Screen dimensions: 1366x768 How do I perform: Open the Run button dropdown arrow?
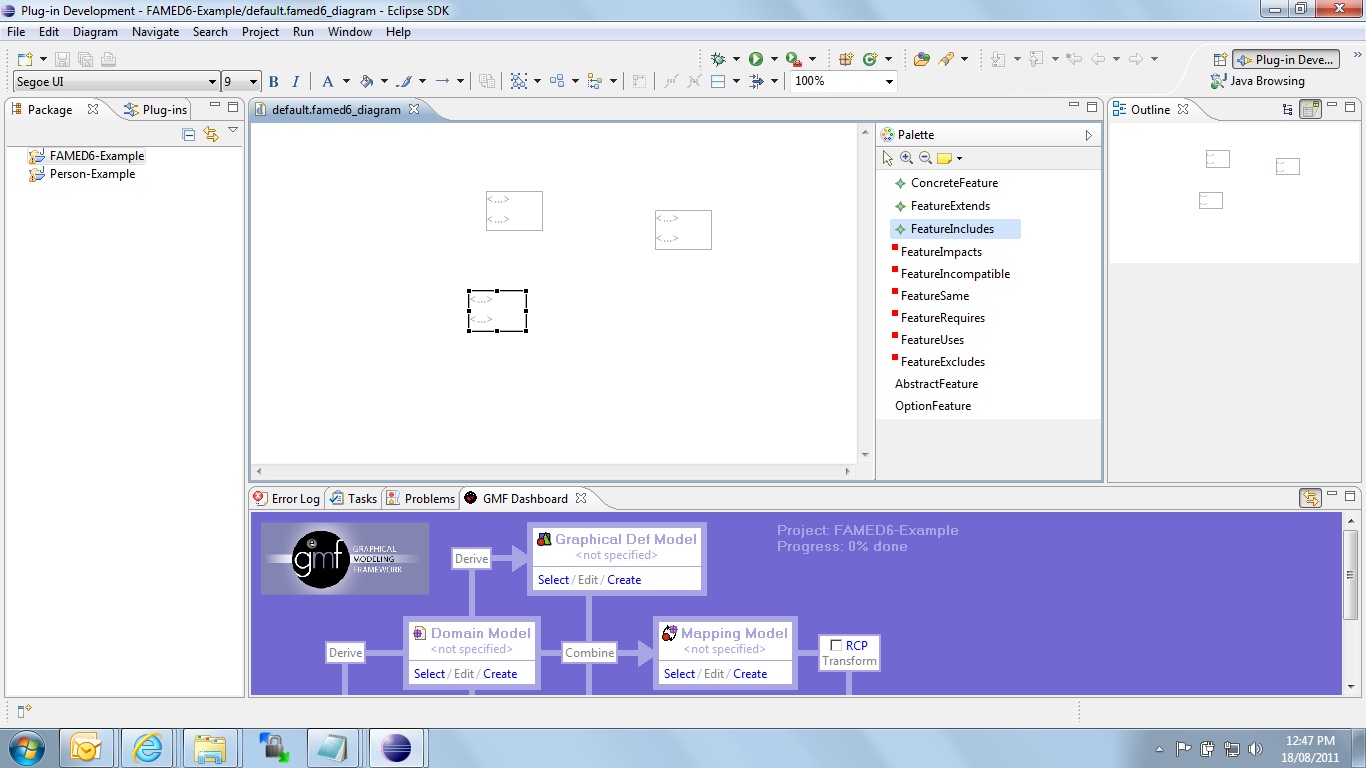click(x=773, y=59)
